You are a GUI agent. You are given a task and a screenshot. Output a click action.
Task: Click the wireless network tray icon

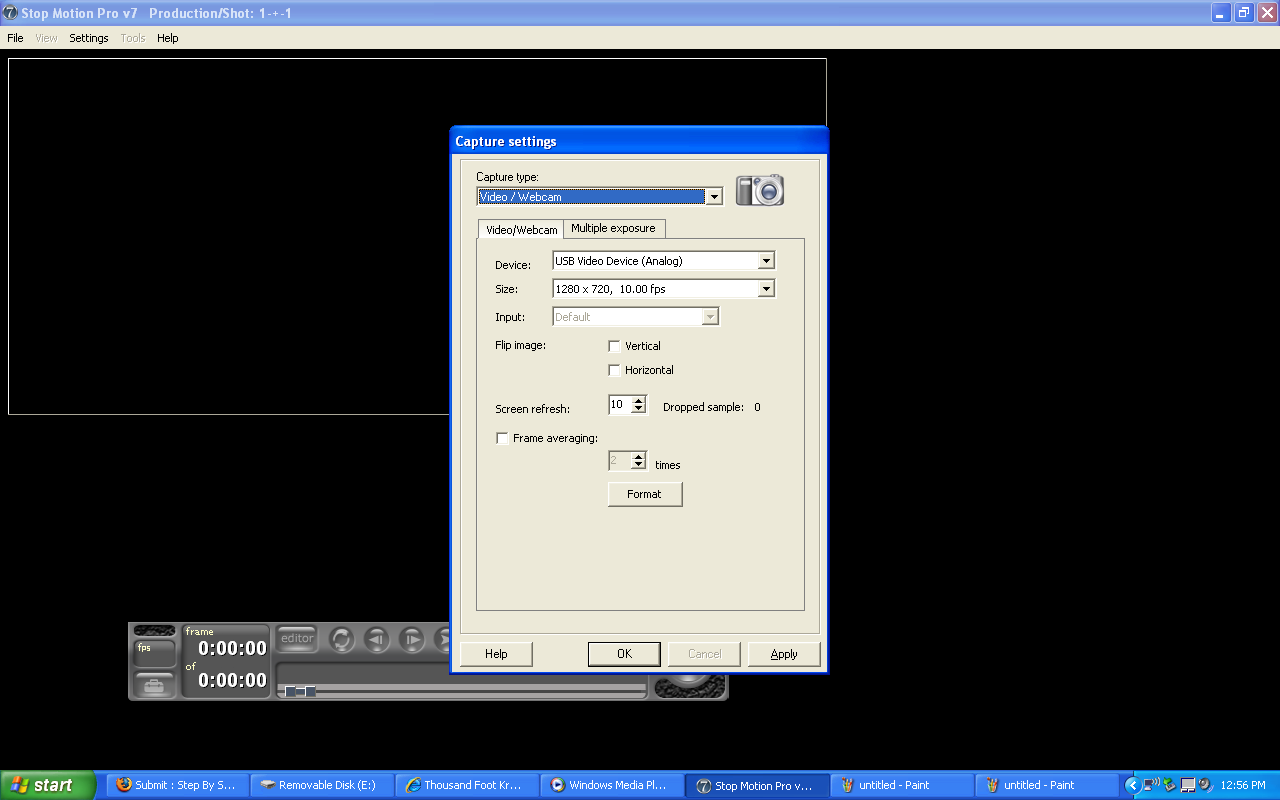coord(1152,784)
